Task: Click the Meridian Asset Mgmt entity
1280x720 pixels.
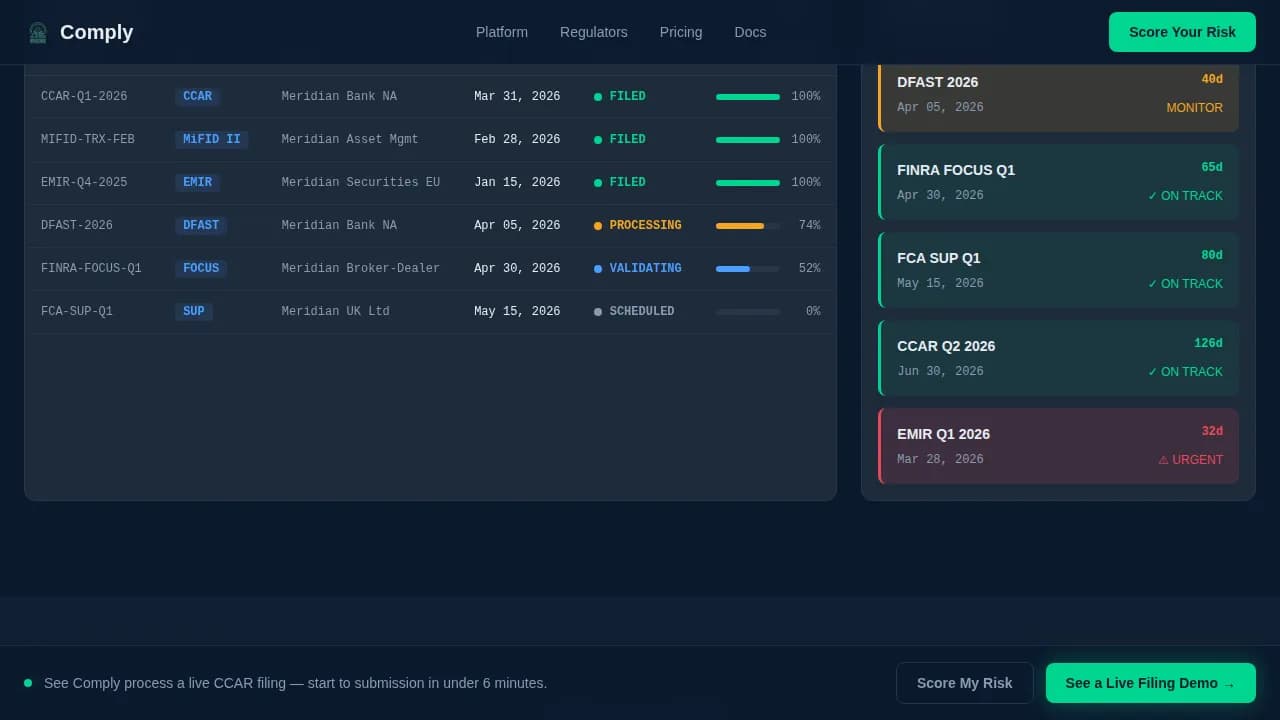Action: click(x=350, y=139)
